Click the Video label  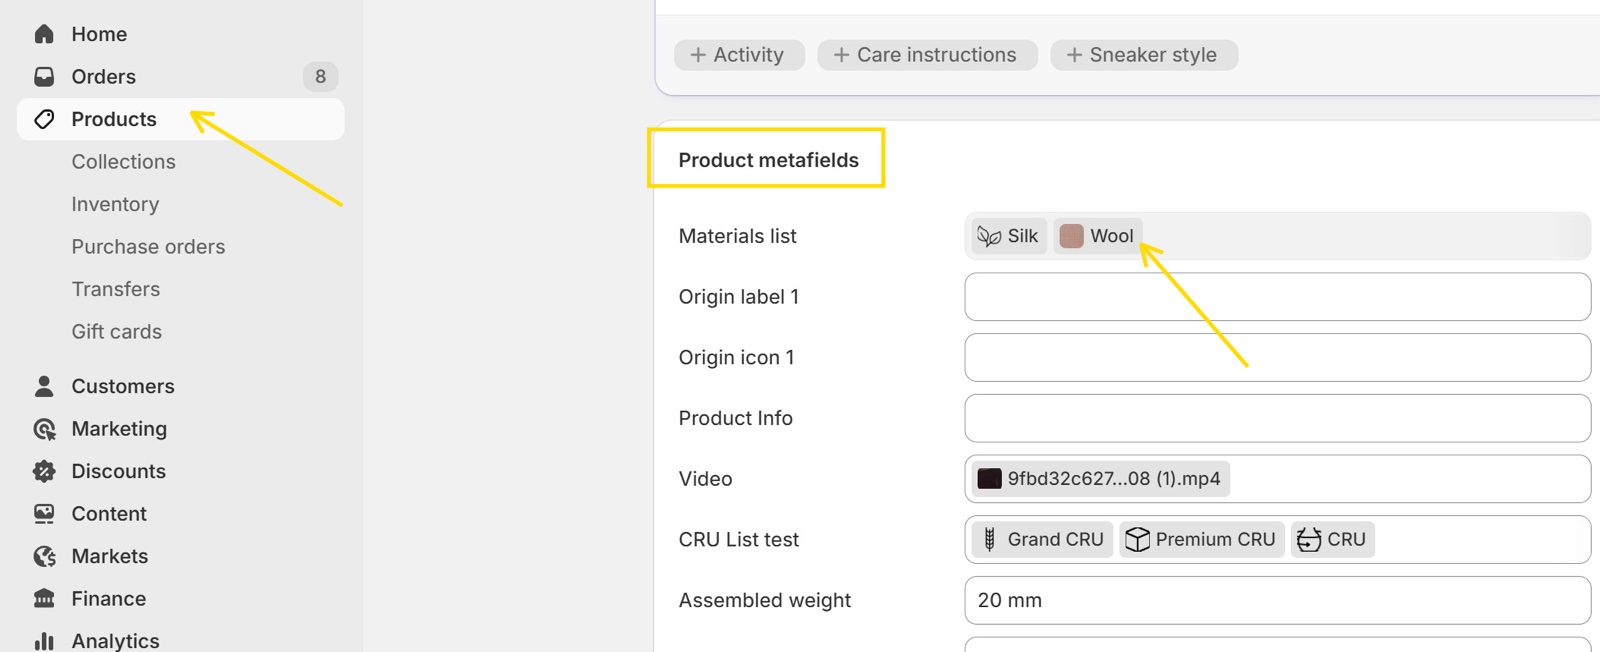(705, 479)
